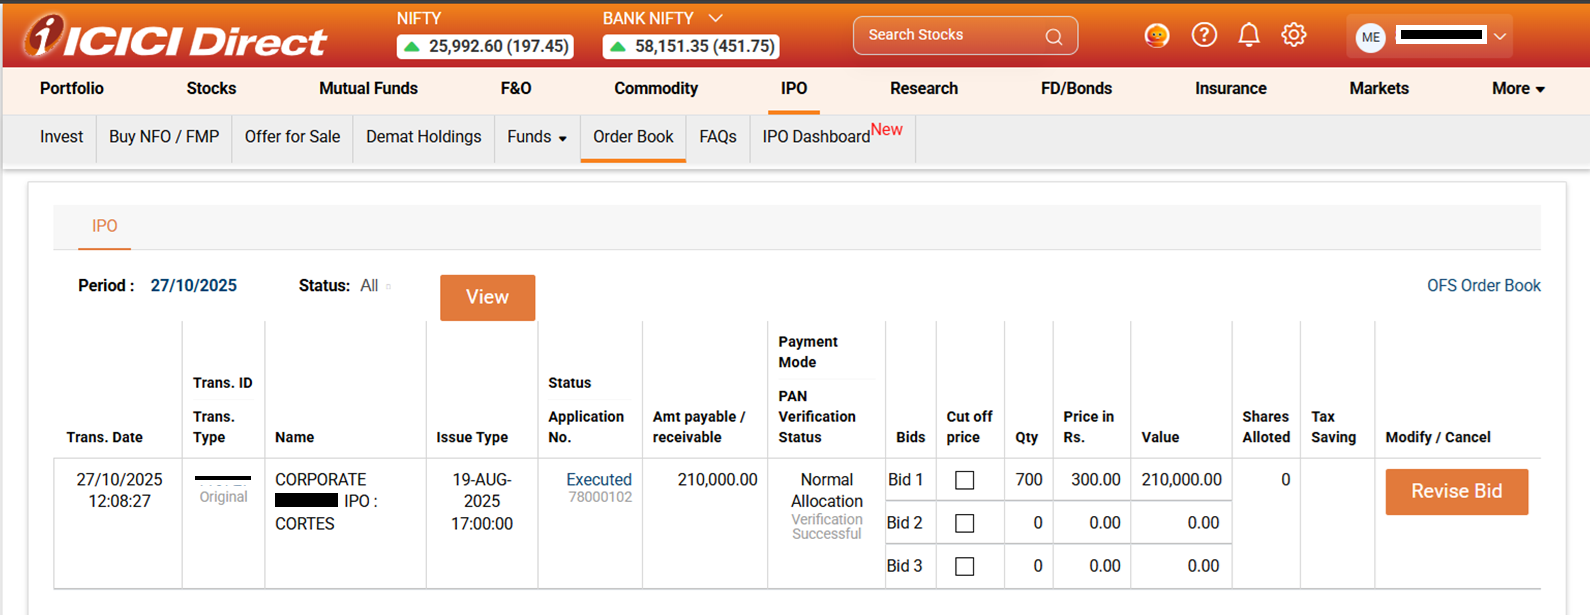Open the help question mark icon
The height and width of the screenshot is (615, 1590).
pyautogui.click(x=1204, y=35)
